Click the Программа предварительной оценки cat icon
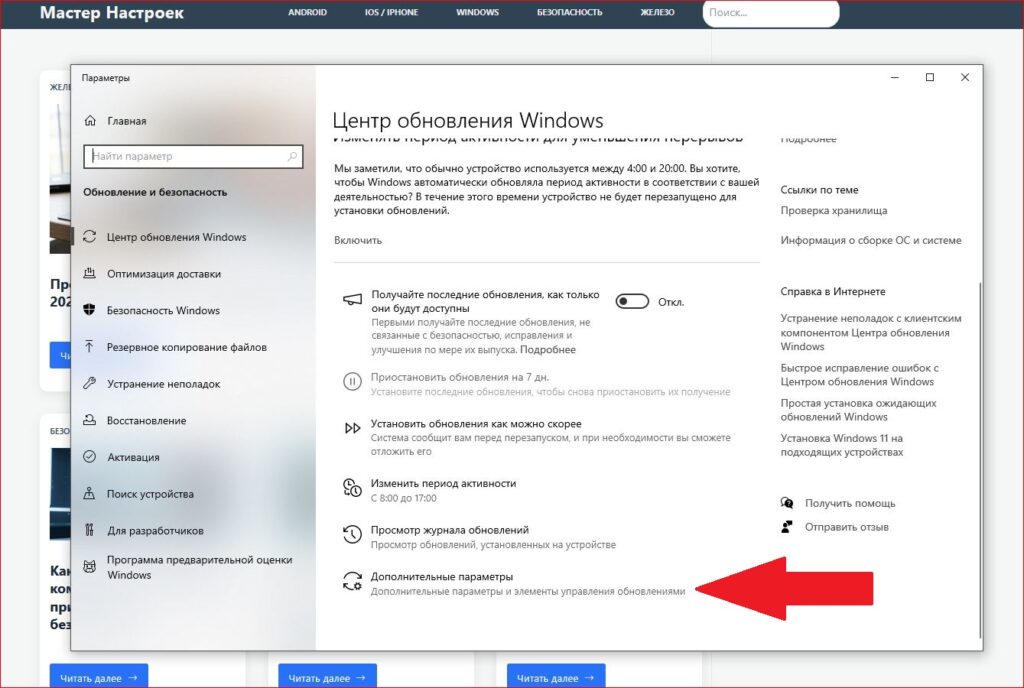Viewport: 1024px width, 688px height. click(89, 567)
